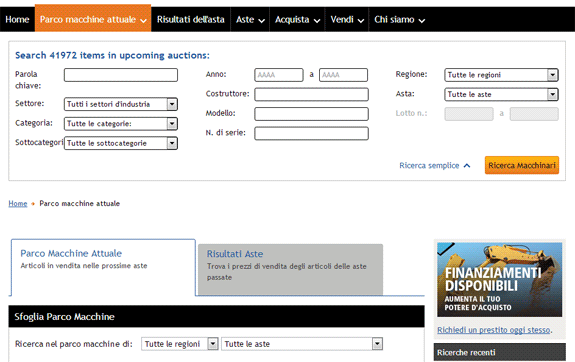Focus the N. di serie field
The height and width of the screenshot is (362, 575).
(311, 133)
